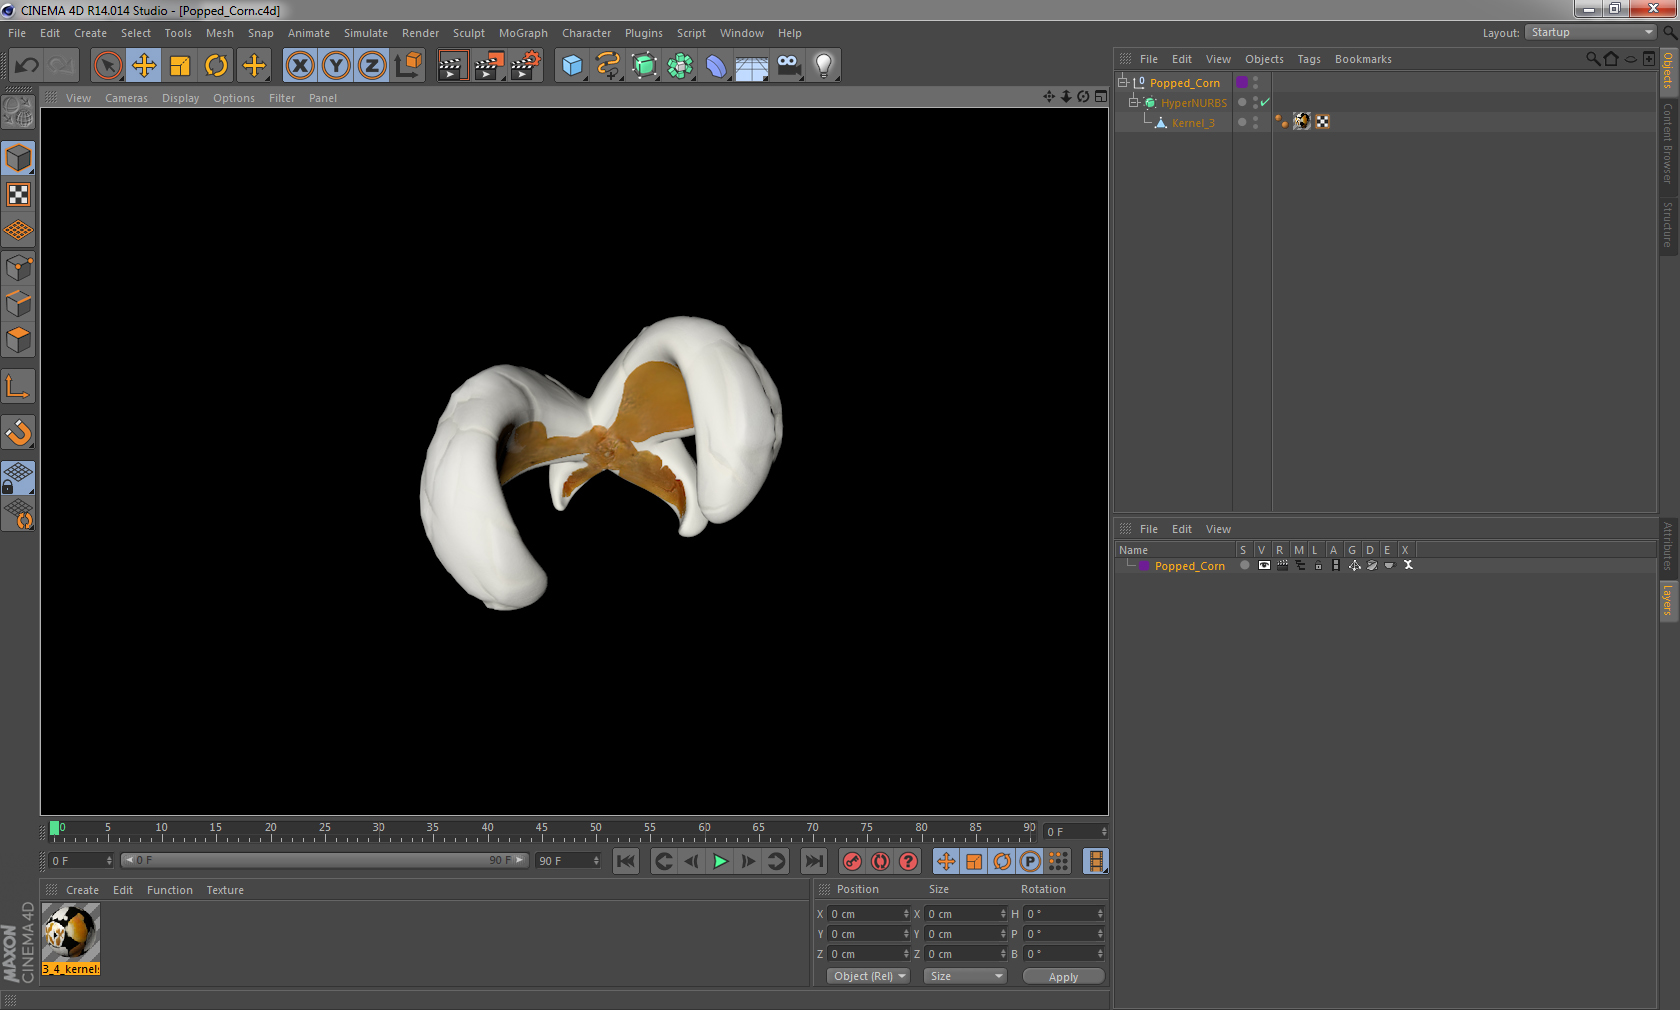Collapse the Popped_Corn tree node
Viewport: 1680px width, 1010px height.
pyautogui.click(x=1123, y=82)
